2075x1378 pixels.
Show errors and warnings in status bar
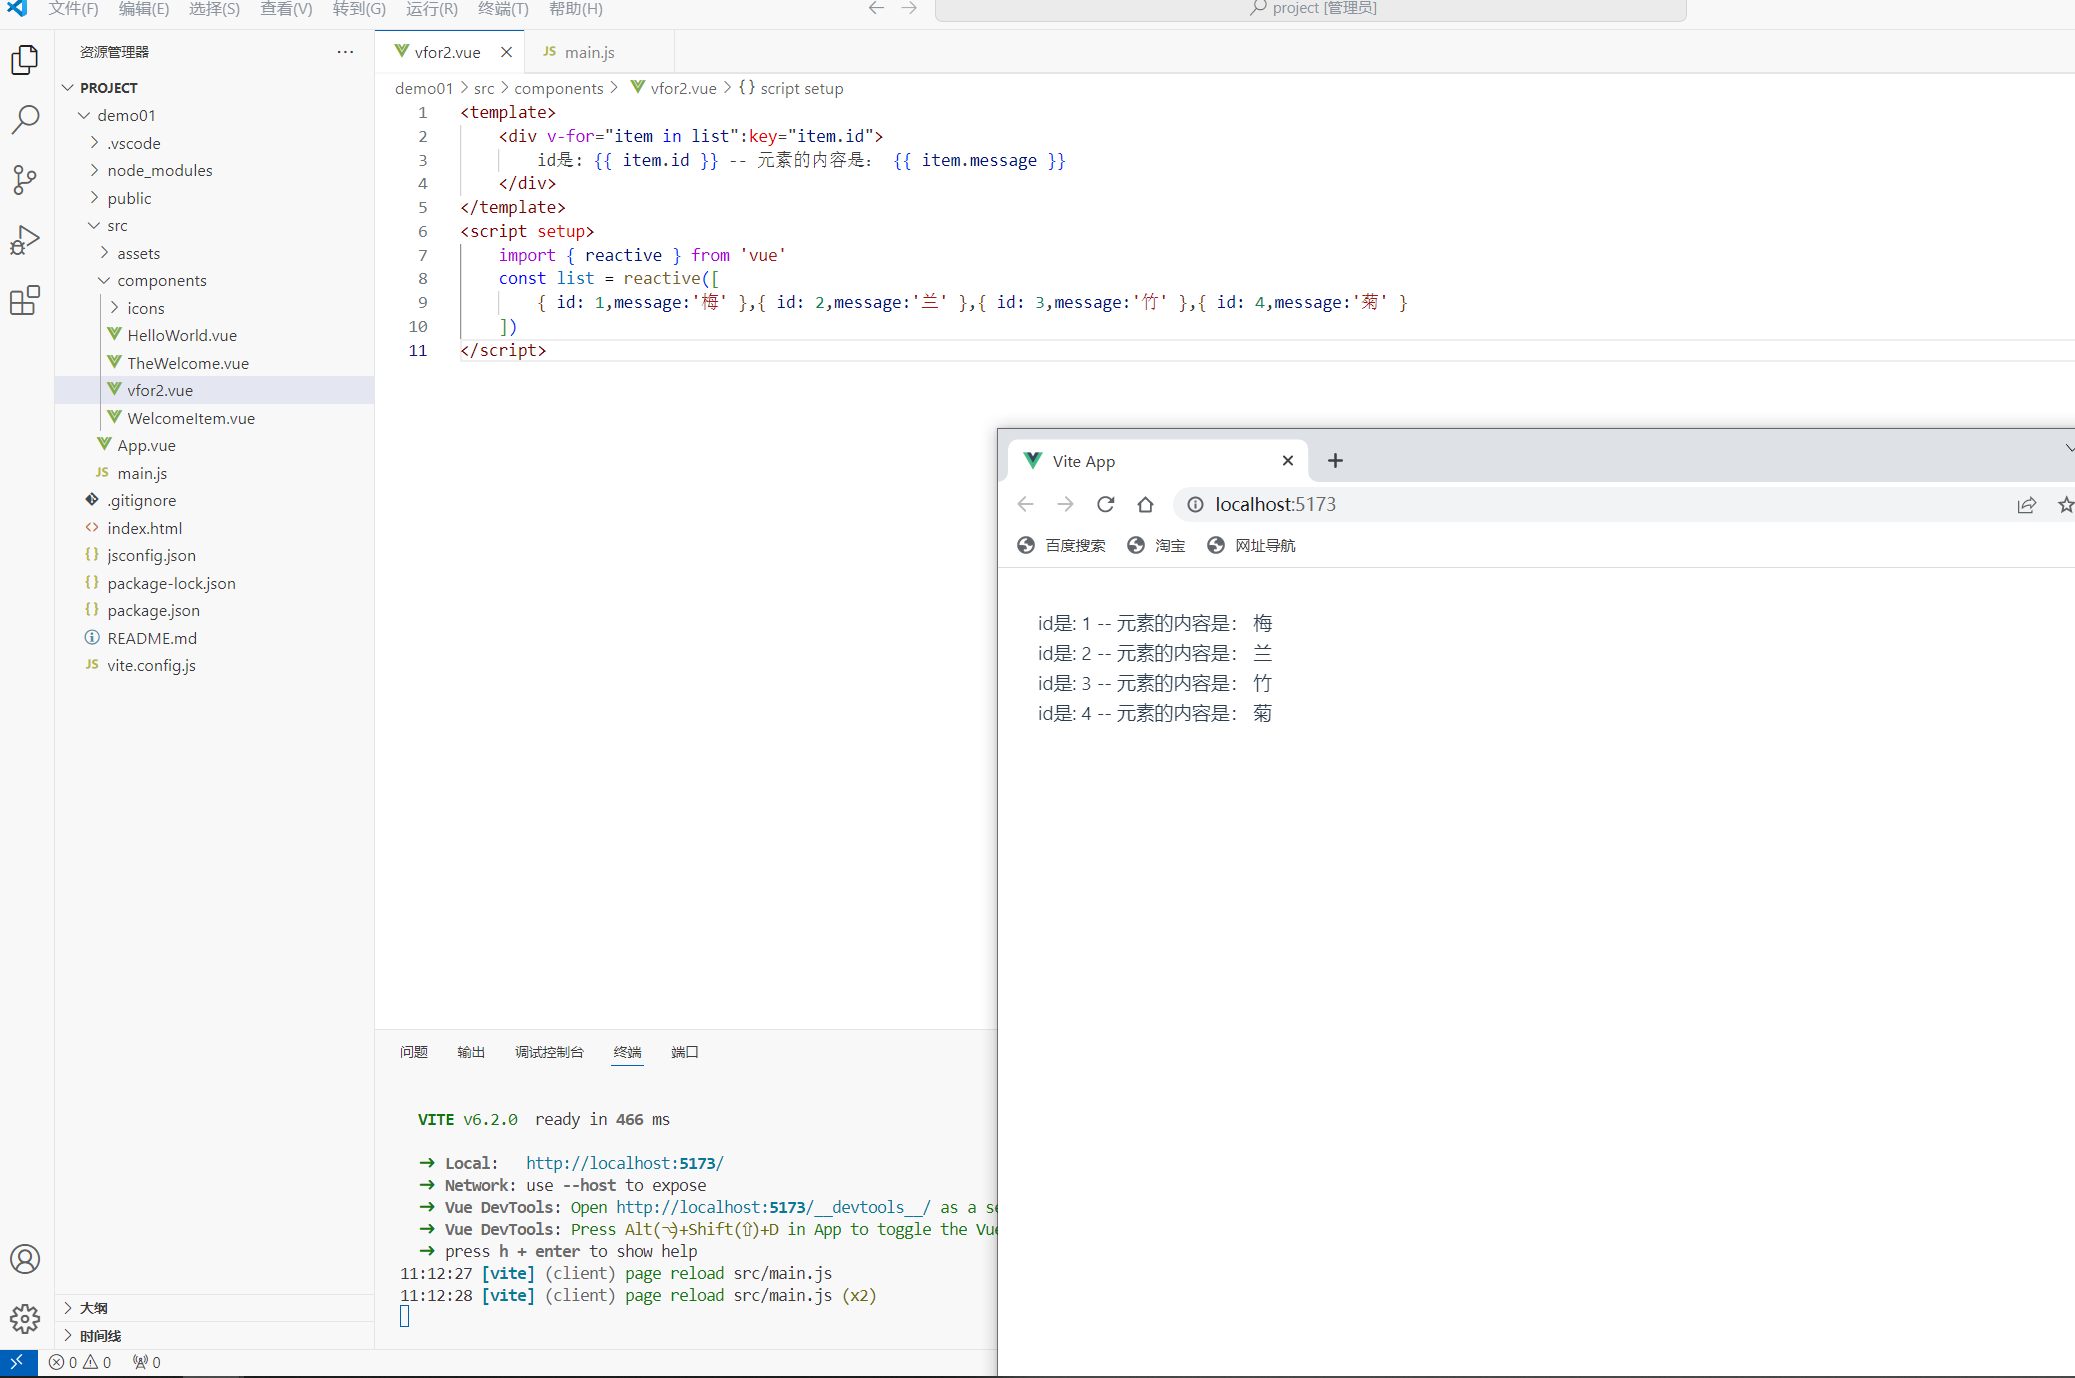point(80,1362)
